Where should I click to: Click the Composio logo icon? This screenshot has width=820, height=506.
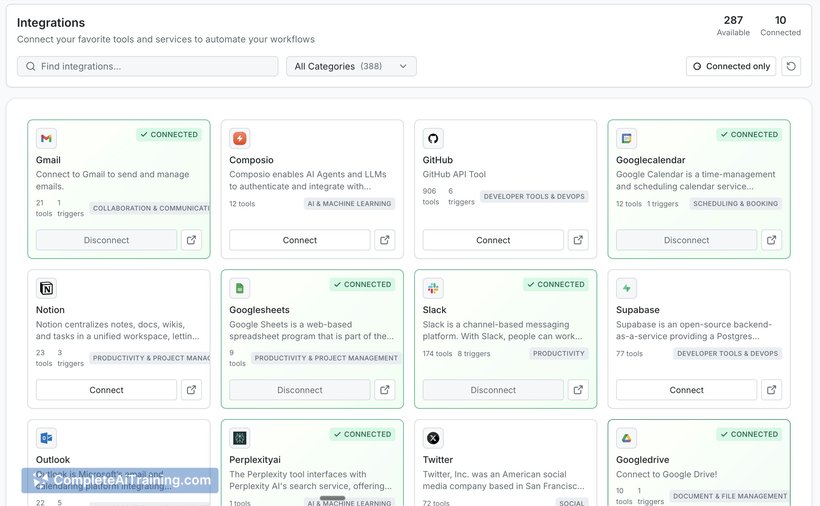pos(240,139)
